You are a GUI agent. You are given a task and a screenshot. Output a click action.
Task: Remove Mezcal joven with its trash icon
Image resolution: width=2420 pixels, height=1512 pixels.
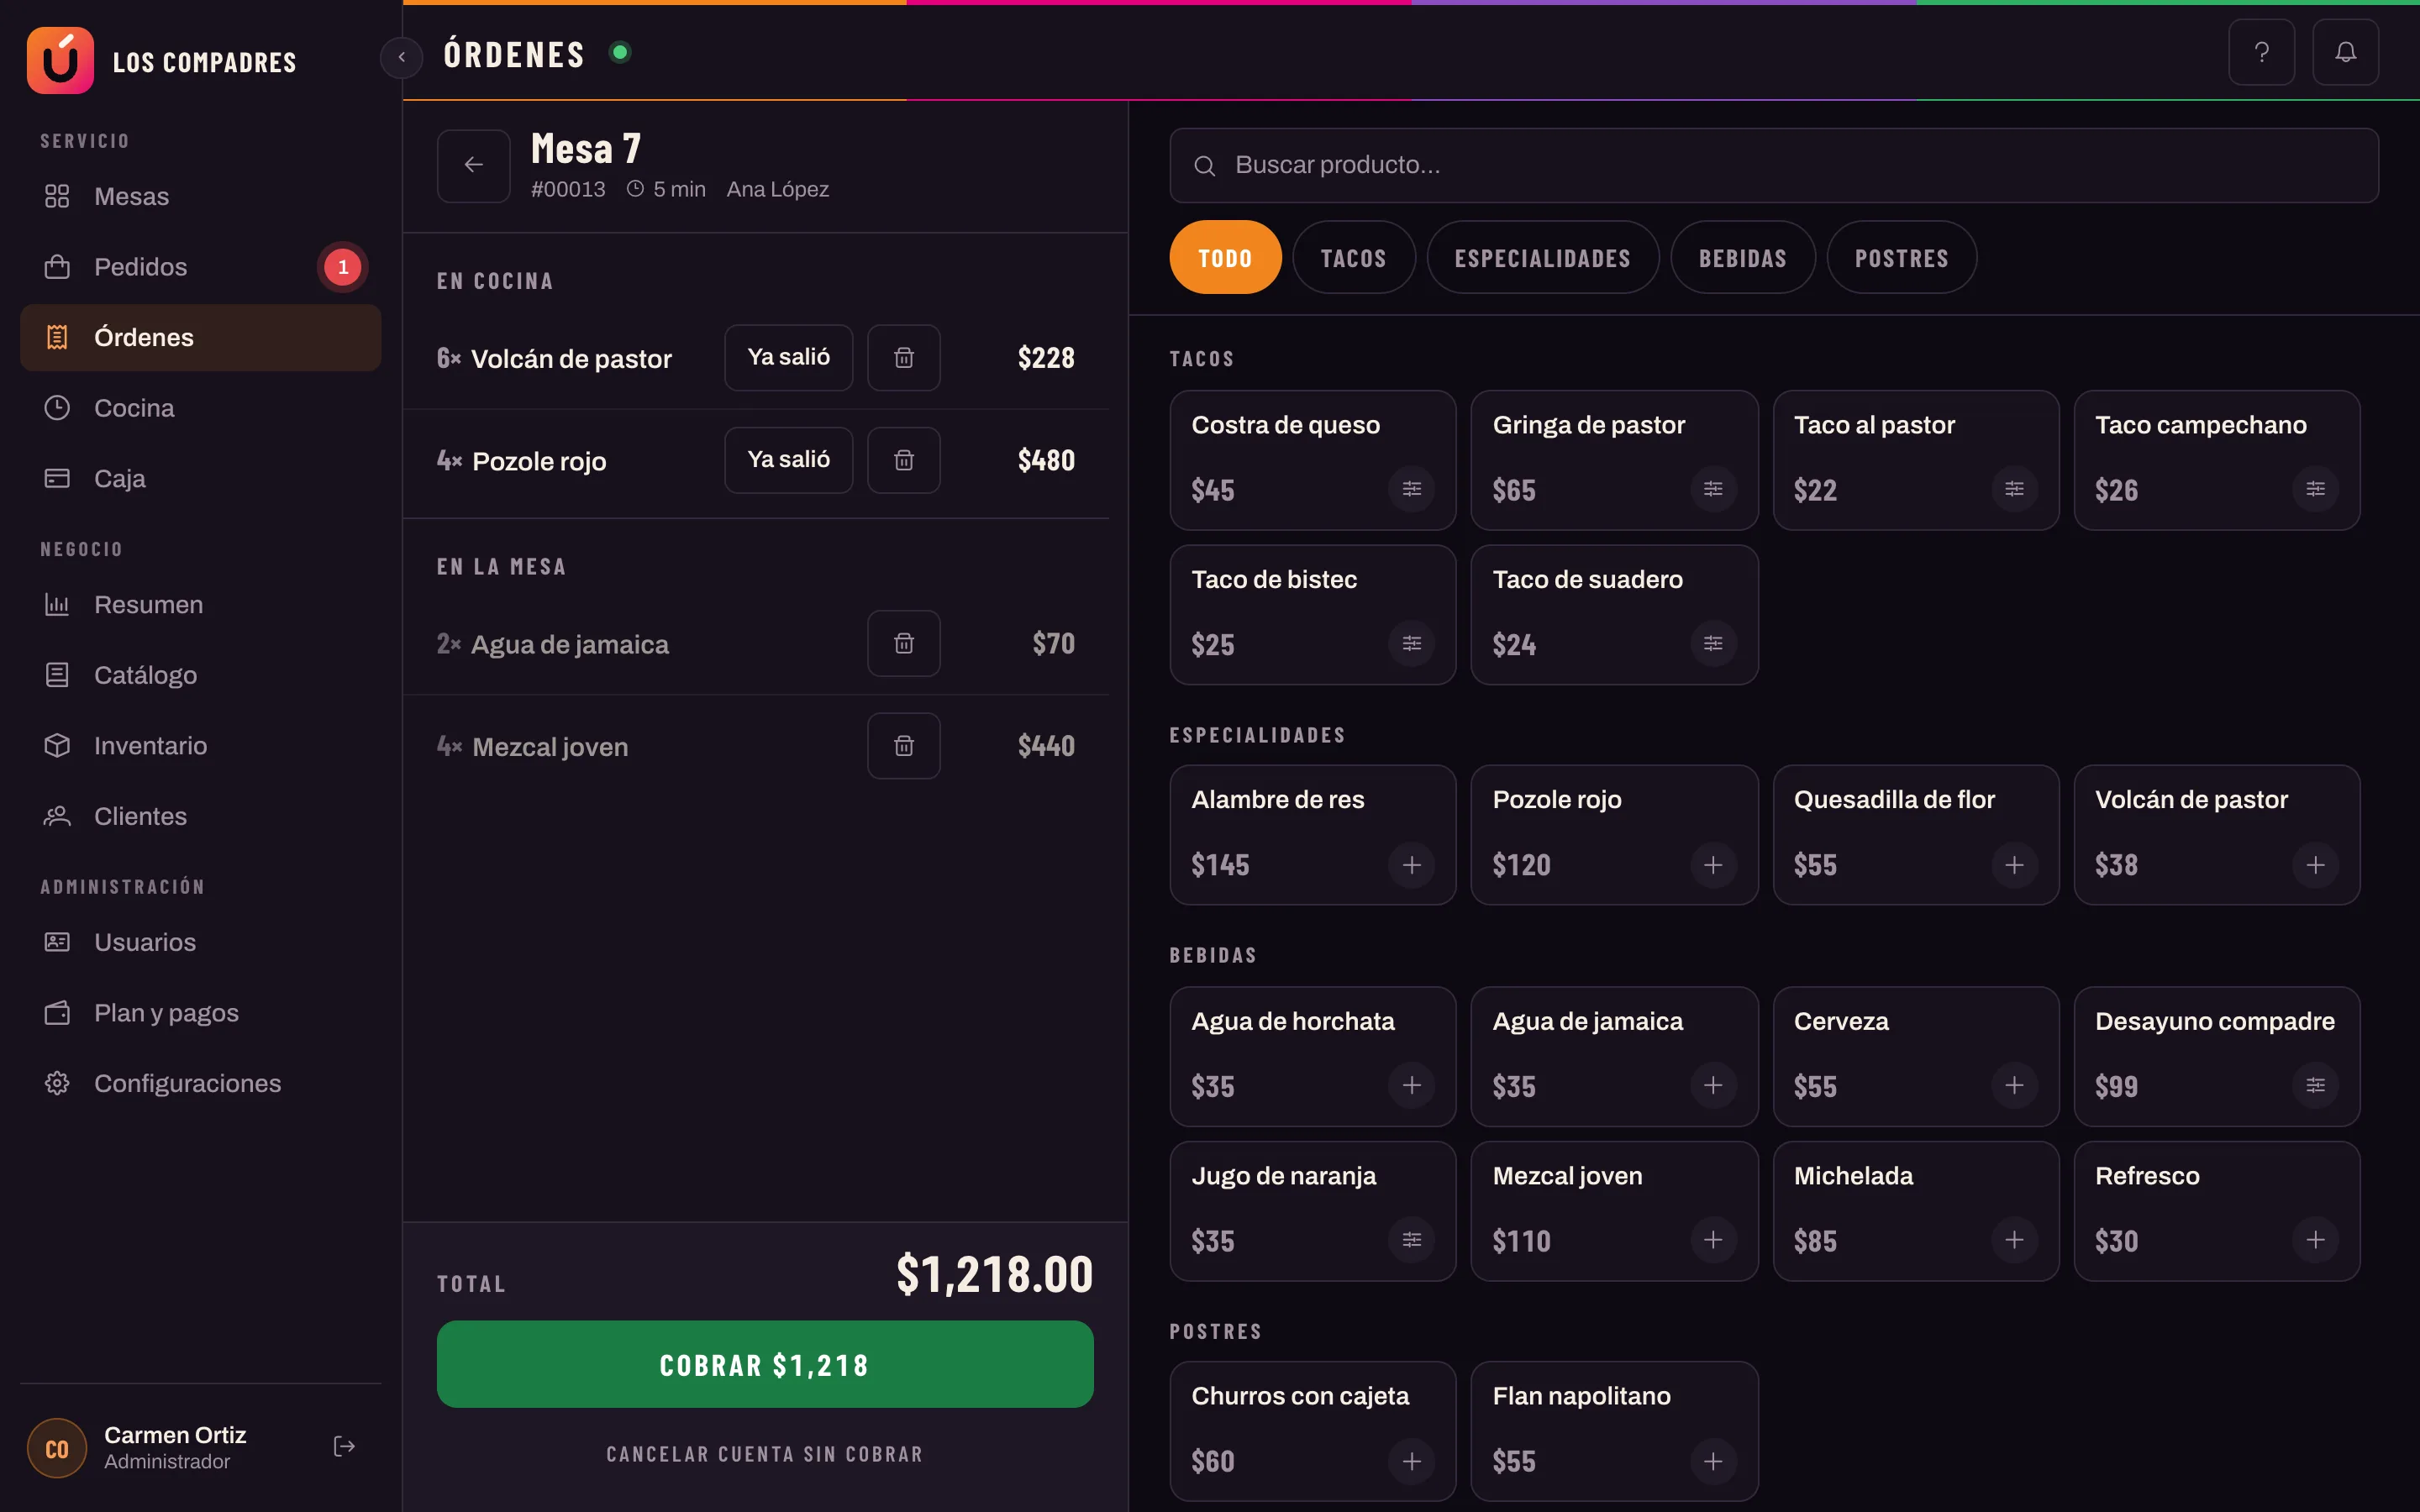903,746
